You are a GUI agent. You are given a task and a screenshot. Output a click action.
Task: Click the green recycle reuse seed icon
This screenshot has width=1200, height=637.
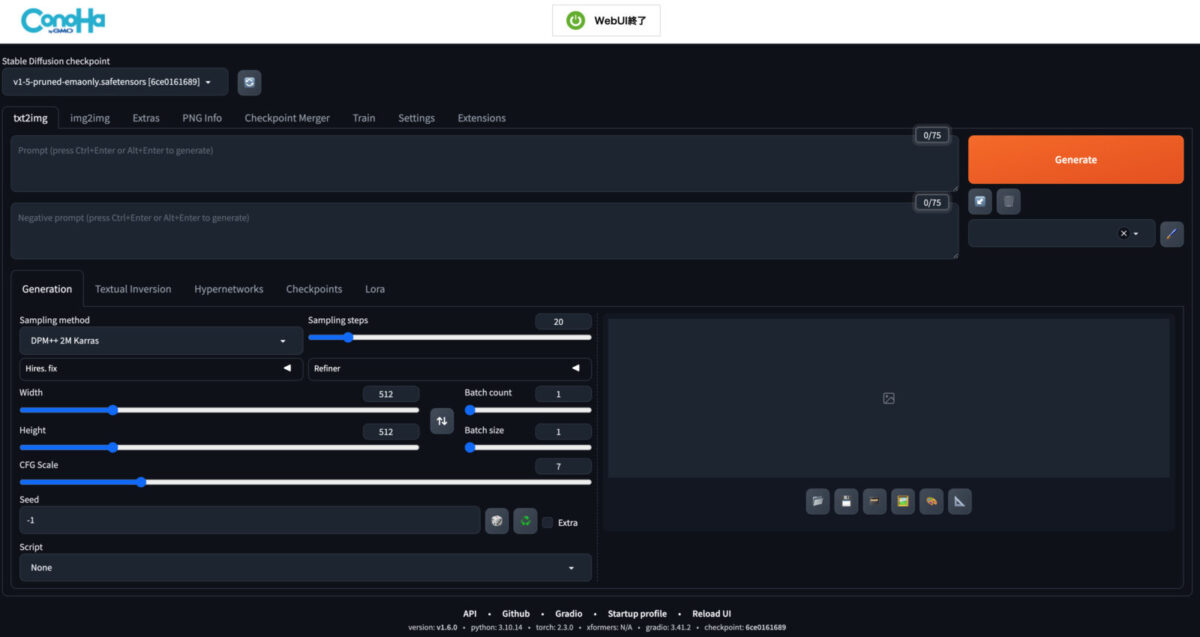point(525,521)
